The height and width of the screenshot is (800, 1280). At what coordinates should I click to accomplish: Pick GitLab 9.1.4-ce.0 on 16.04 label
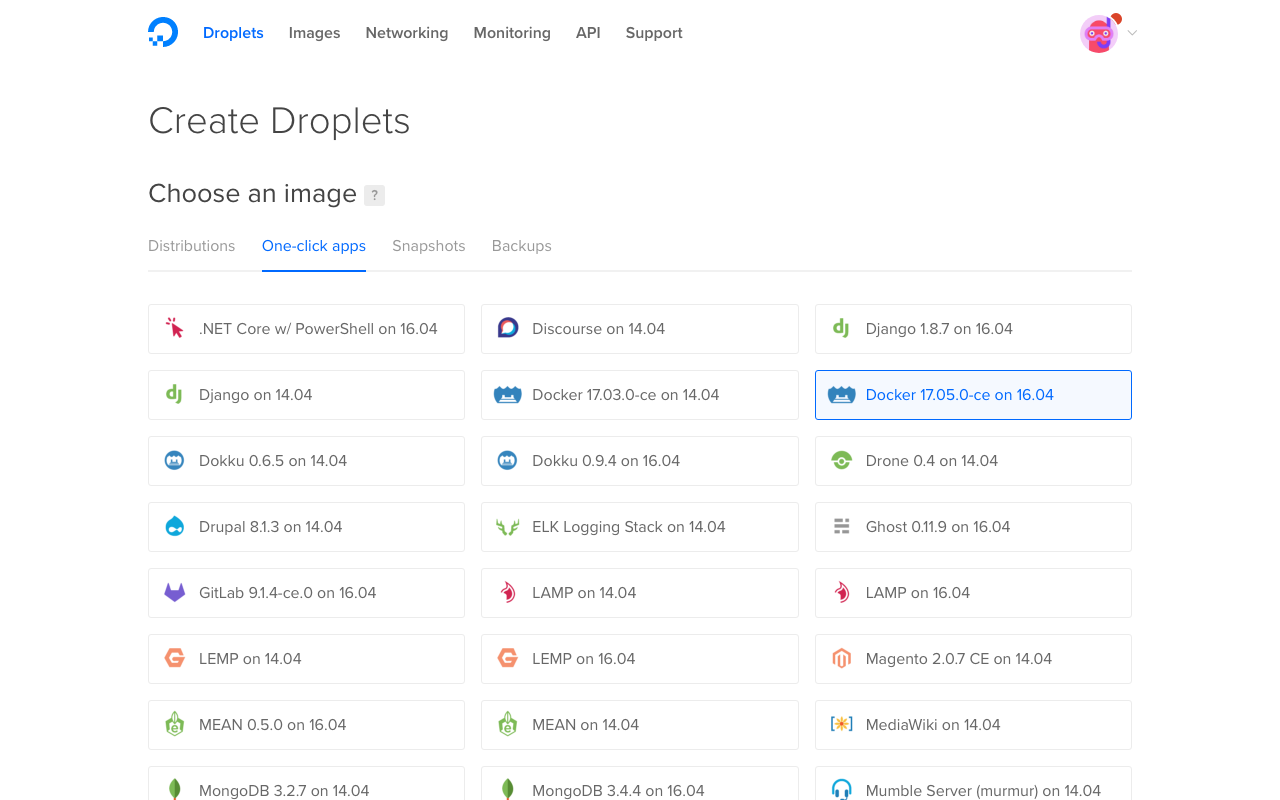pos(288,593)
